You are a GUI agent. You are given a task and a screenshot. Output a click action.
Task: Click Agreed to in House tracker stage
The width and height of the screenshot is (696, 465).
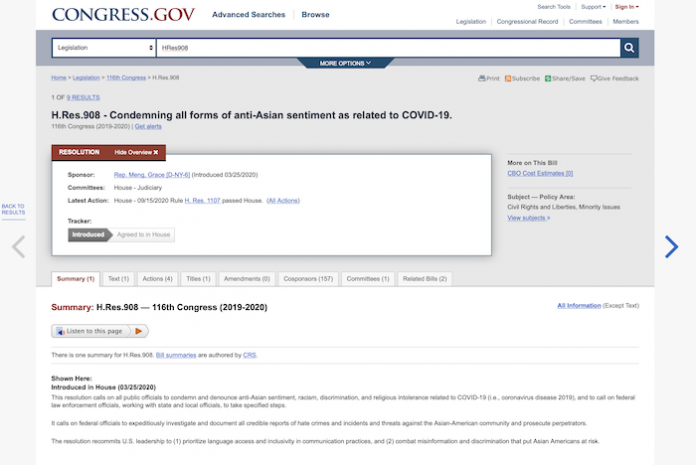pos(143,235)
